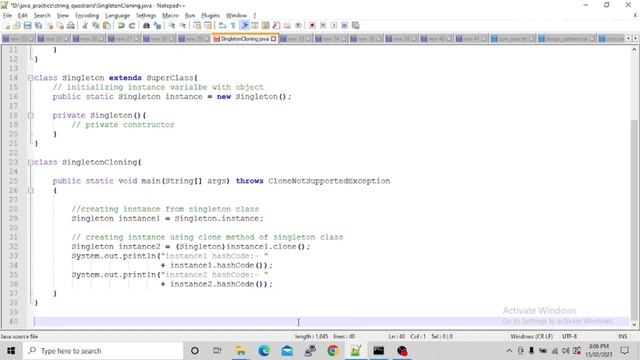The height and width of the screenshot is (360, 640).
Task: Collapse the Singleton class fold marker
Action: (x=30, y=78)
